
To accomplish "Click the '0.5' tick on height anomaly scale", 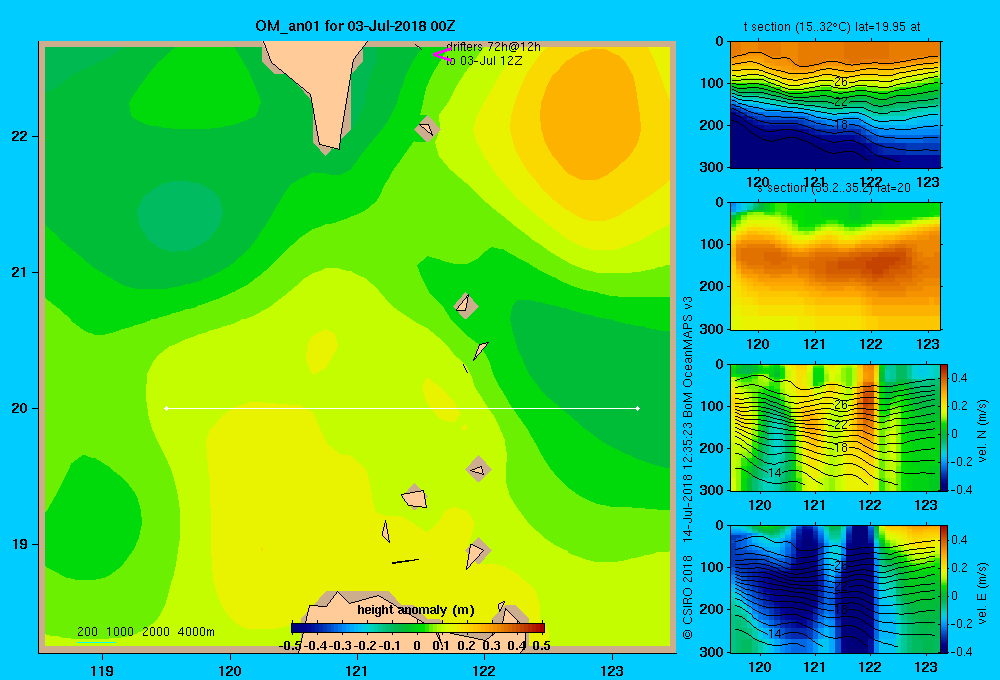I will tap(541, 646).
